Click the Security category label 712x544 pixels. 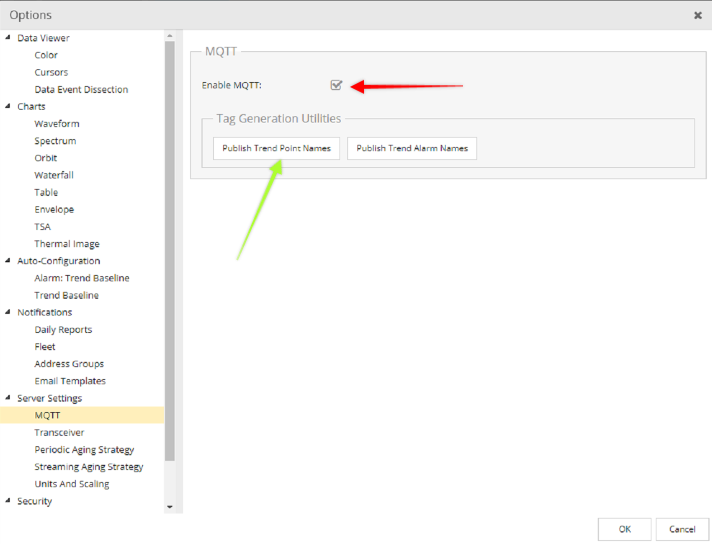(35, 500)
